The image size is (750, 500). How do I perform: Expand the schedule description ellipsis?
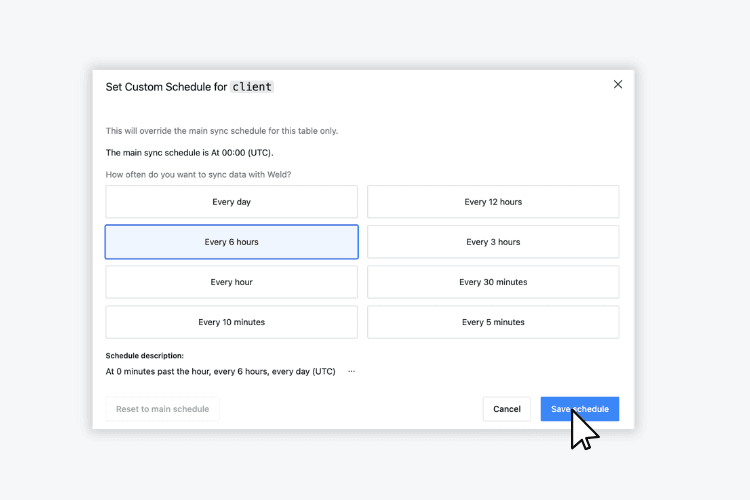click(x=351, y=371)
